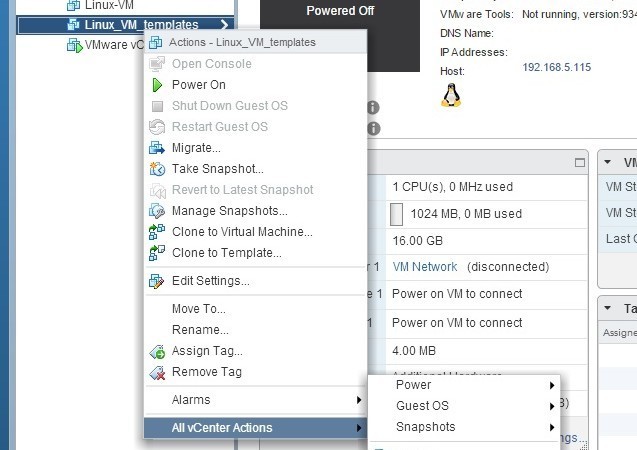Select All vCenter Actions entry
The width and height of the screenshot is (637, 450).
[256, 428]
